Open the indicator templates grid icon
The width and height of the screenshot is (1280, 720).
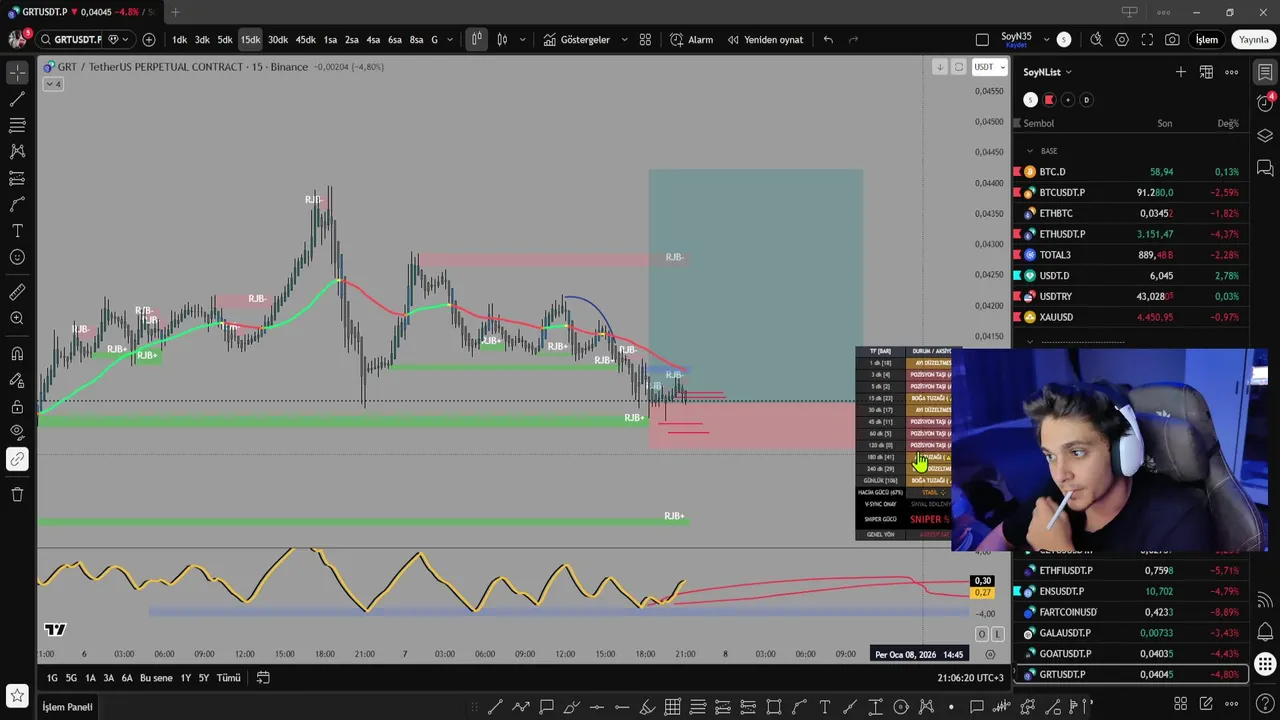click(x=645, y=40)
